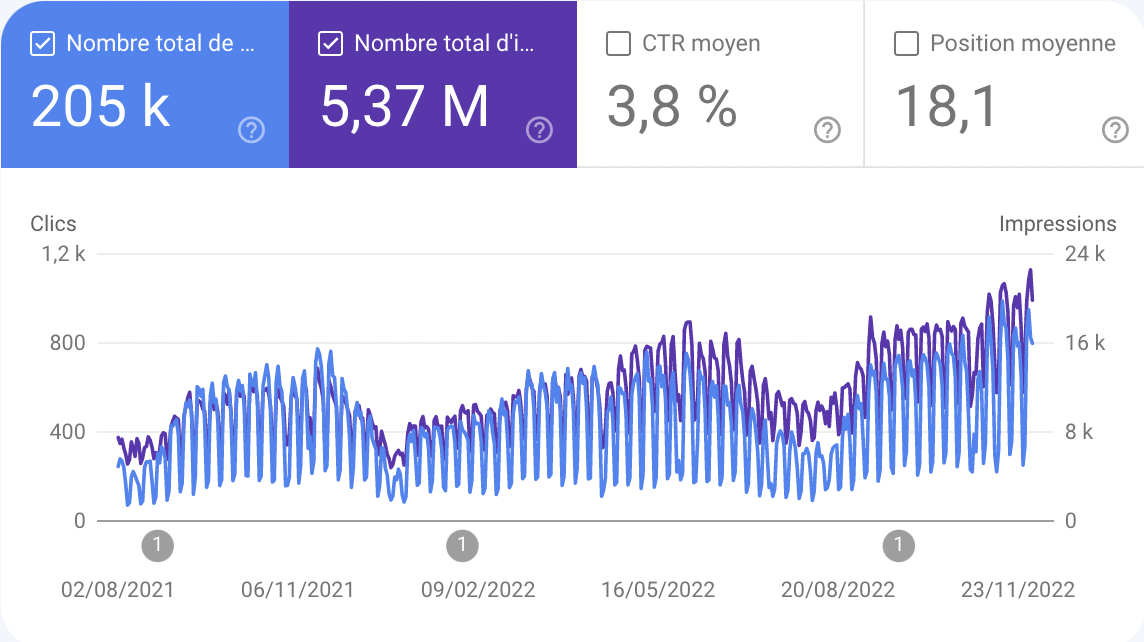Click help icon in Position moyenne card
The height and width of the screenshot is (642, 1144).
pos(1115,130)
